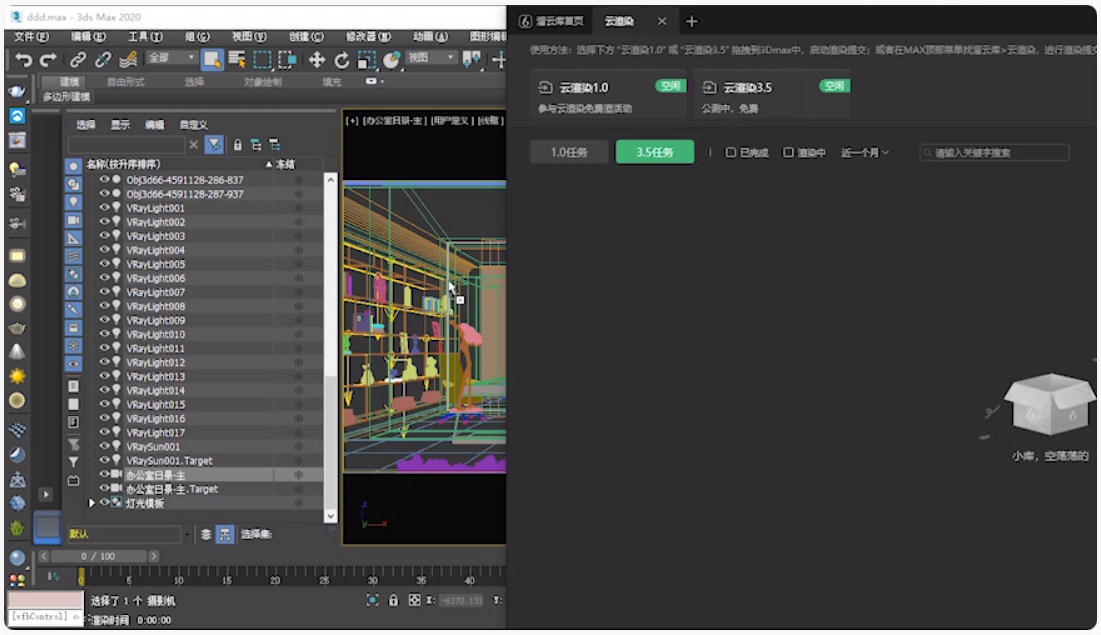
Task: Open the 文件(F) menu
Action: tap(31, 37)
